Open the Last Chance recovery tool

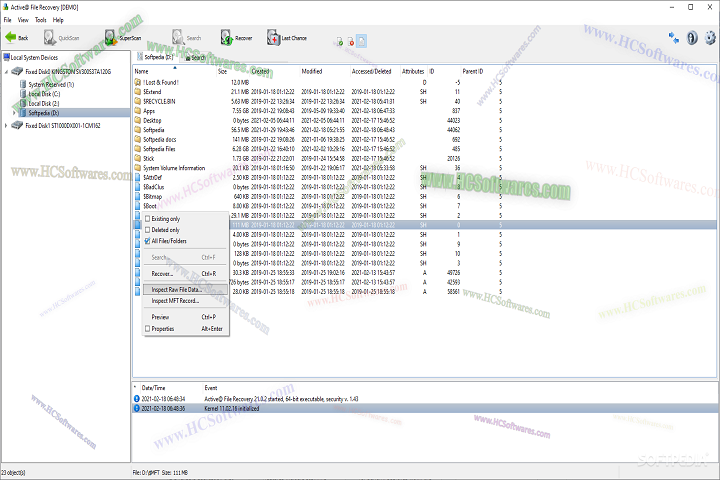click(287, 38)
